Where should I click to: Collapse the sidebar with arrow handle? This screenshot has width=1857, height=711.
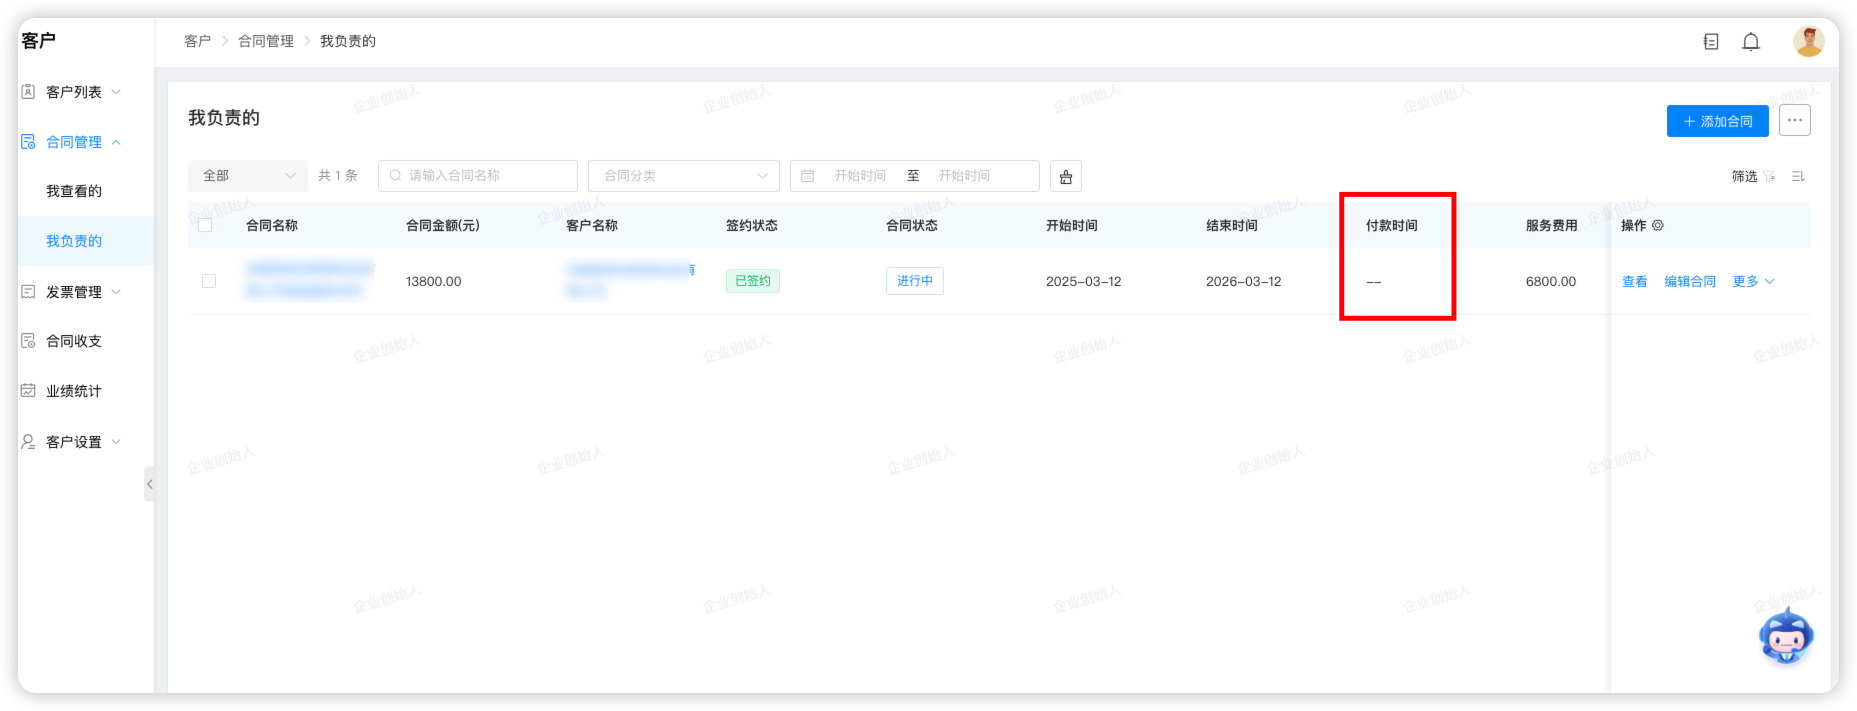[x=149, y=484]
